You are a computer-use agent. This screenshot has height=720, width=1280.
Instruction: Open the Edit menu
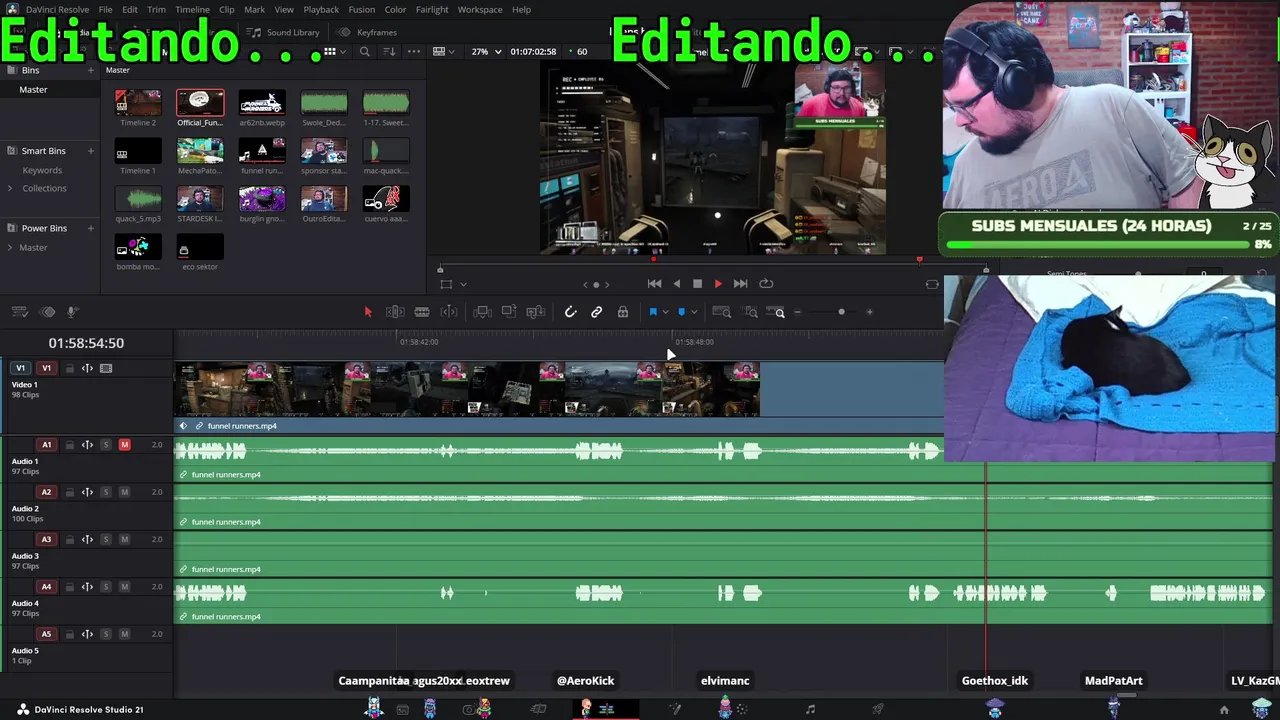click(130, 9)
